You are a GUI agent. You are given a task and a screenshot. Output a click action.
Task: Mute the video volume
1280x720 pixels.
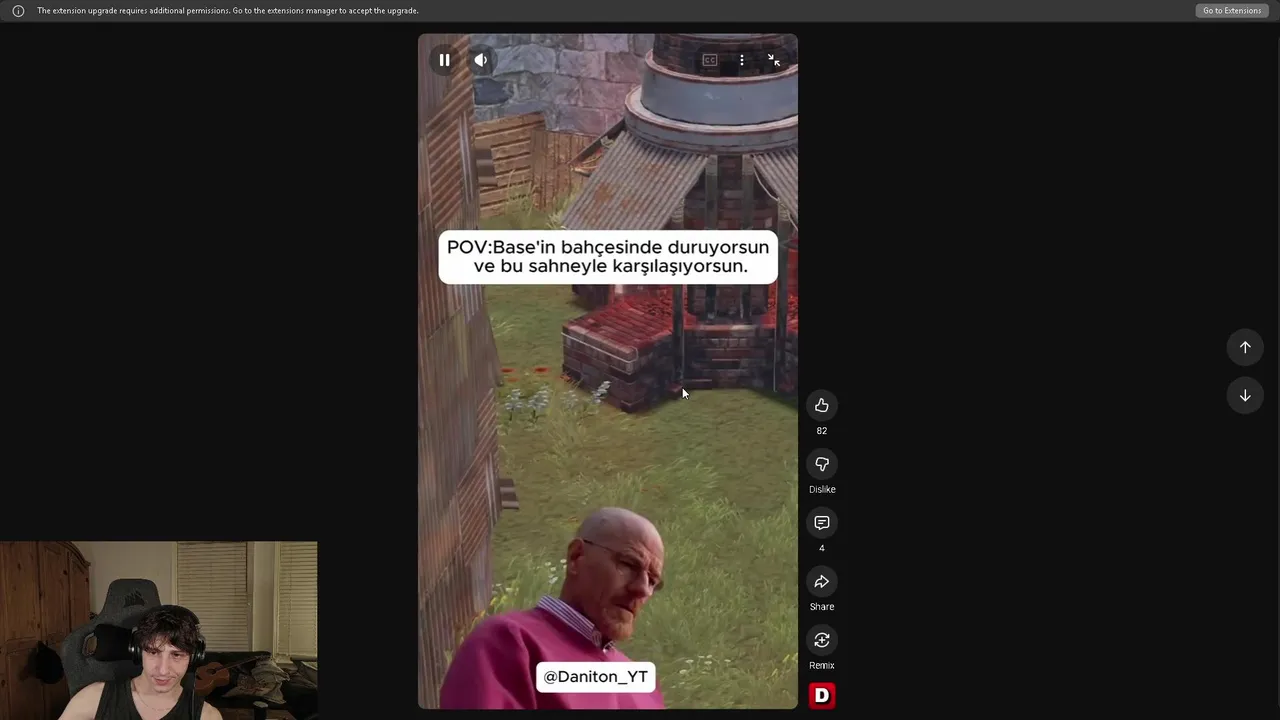(481, 60)
